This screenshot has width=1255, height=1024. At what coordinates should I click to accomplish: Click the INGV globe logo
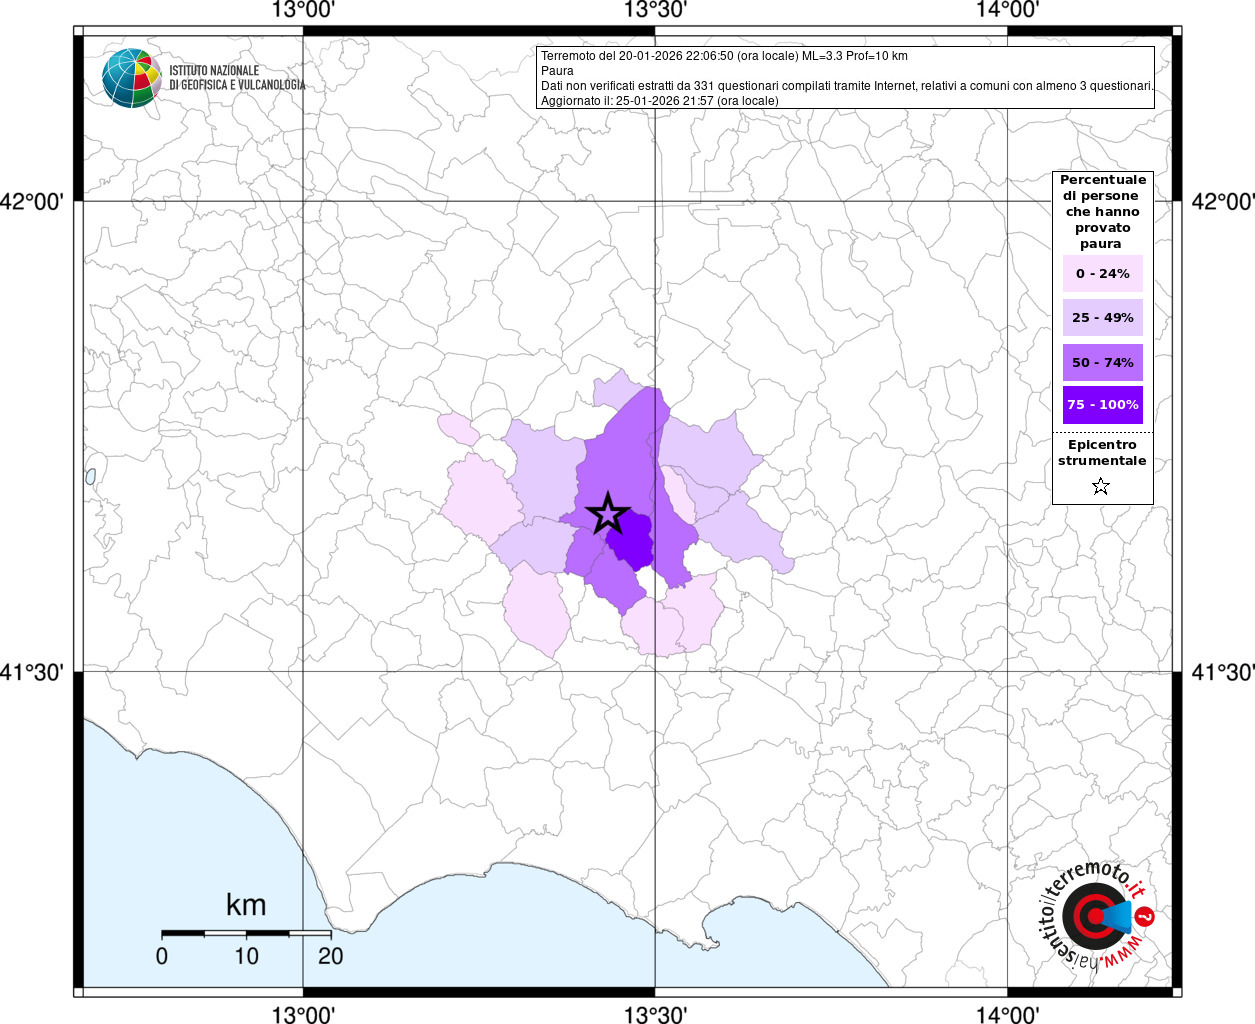131,77
